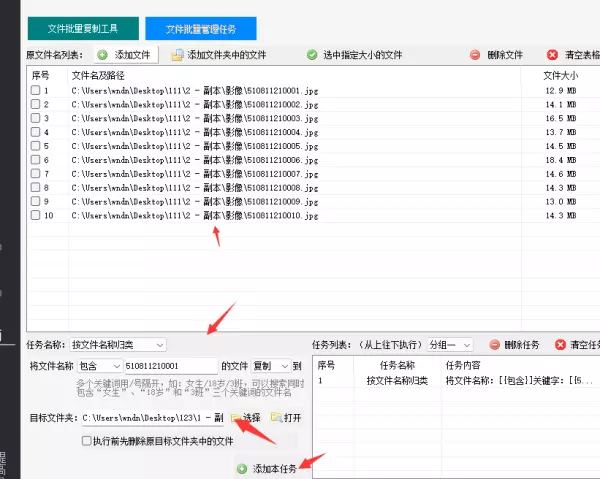Click 添加本任务 button text

point(275,468)
